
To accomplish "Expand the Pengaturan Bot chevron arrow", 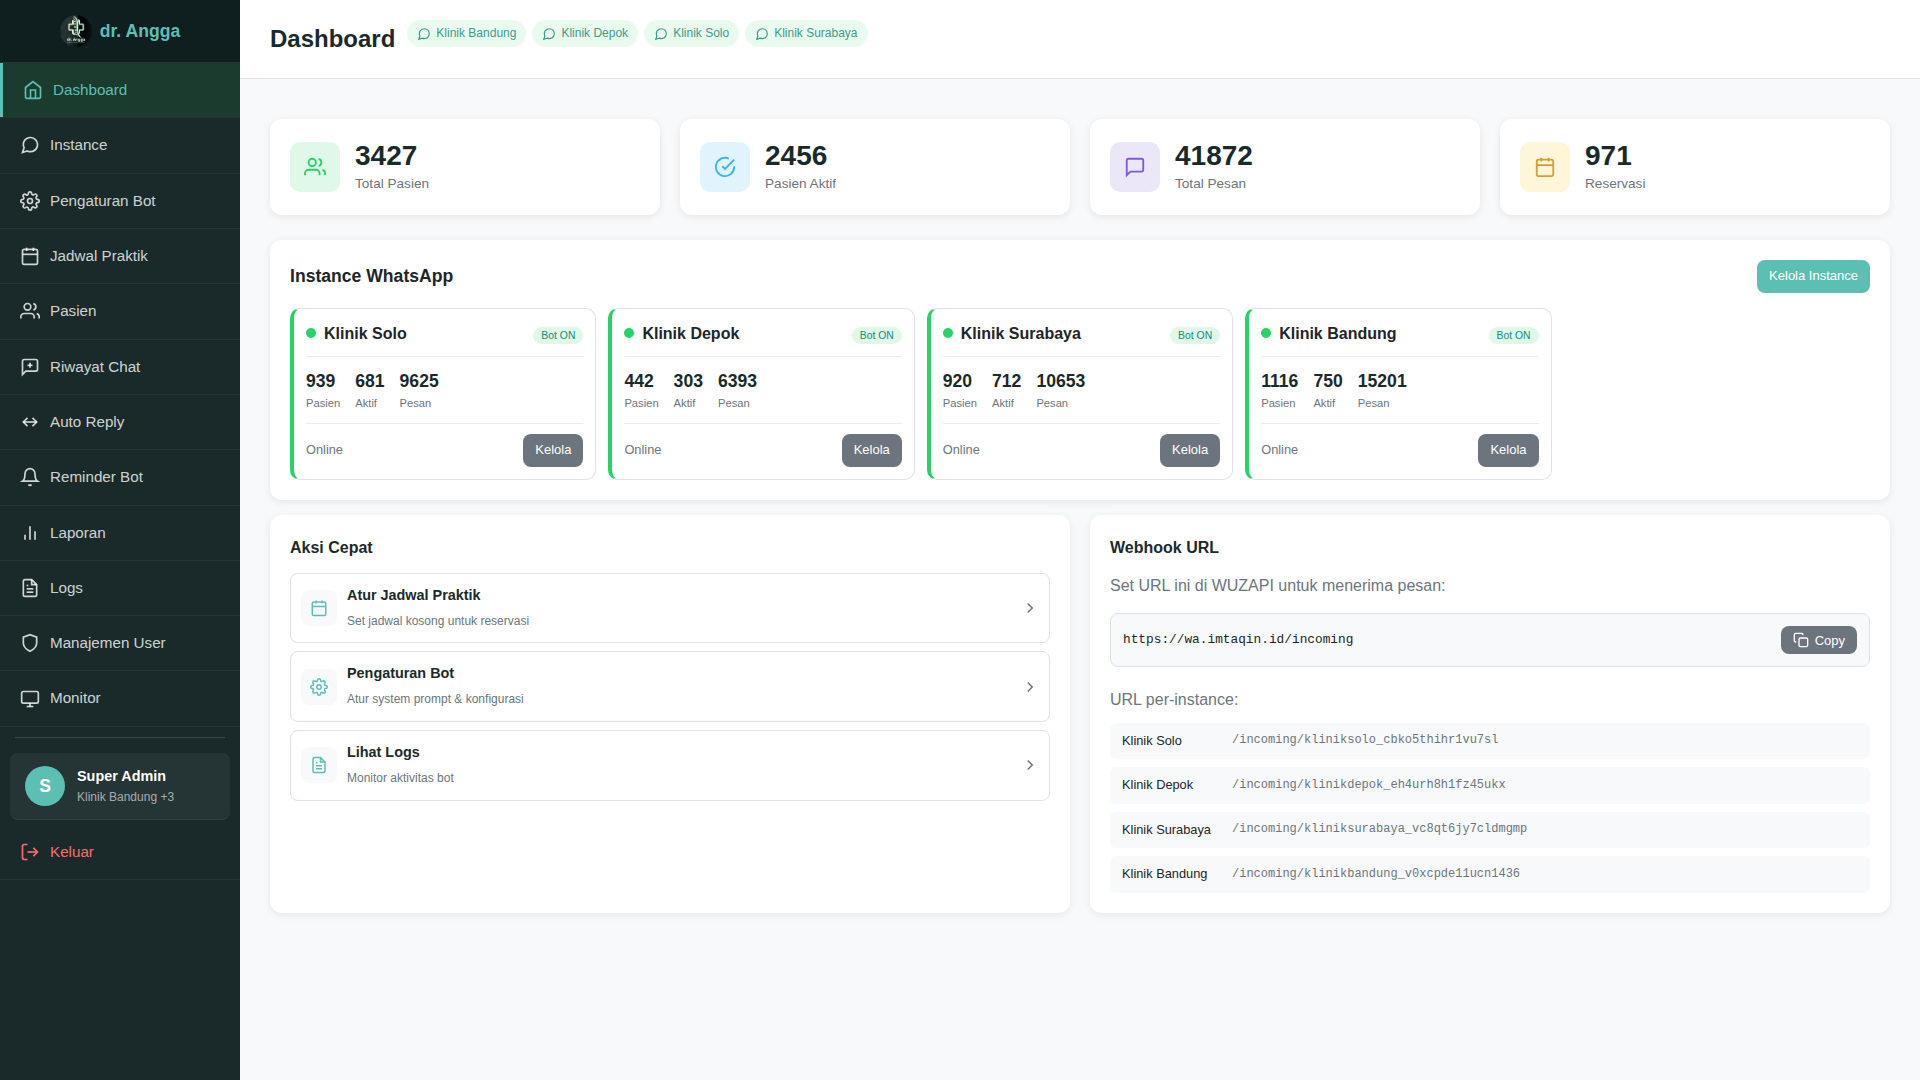I will click(1030, 687).
